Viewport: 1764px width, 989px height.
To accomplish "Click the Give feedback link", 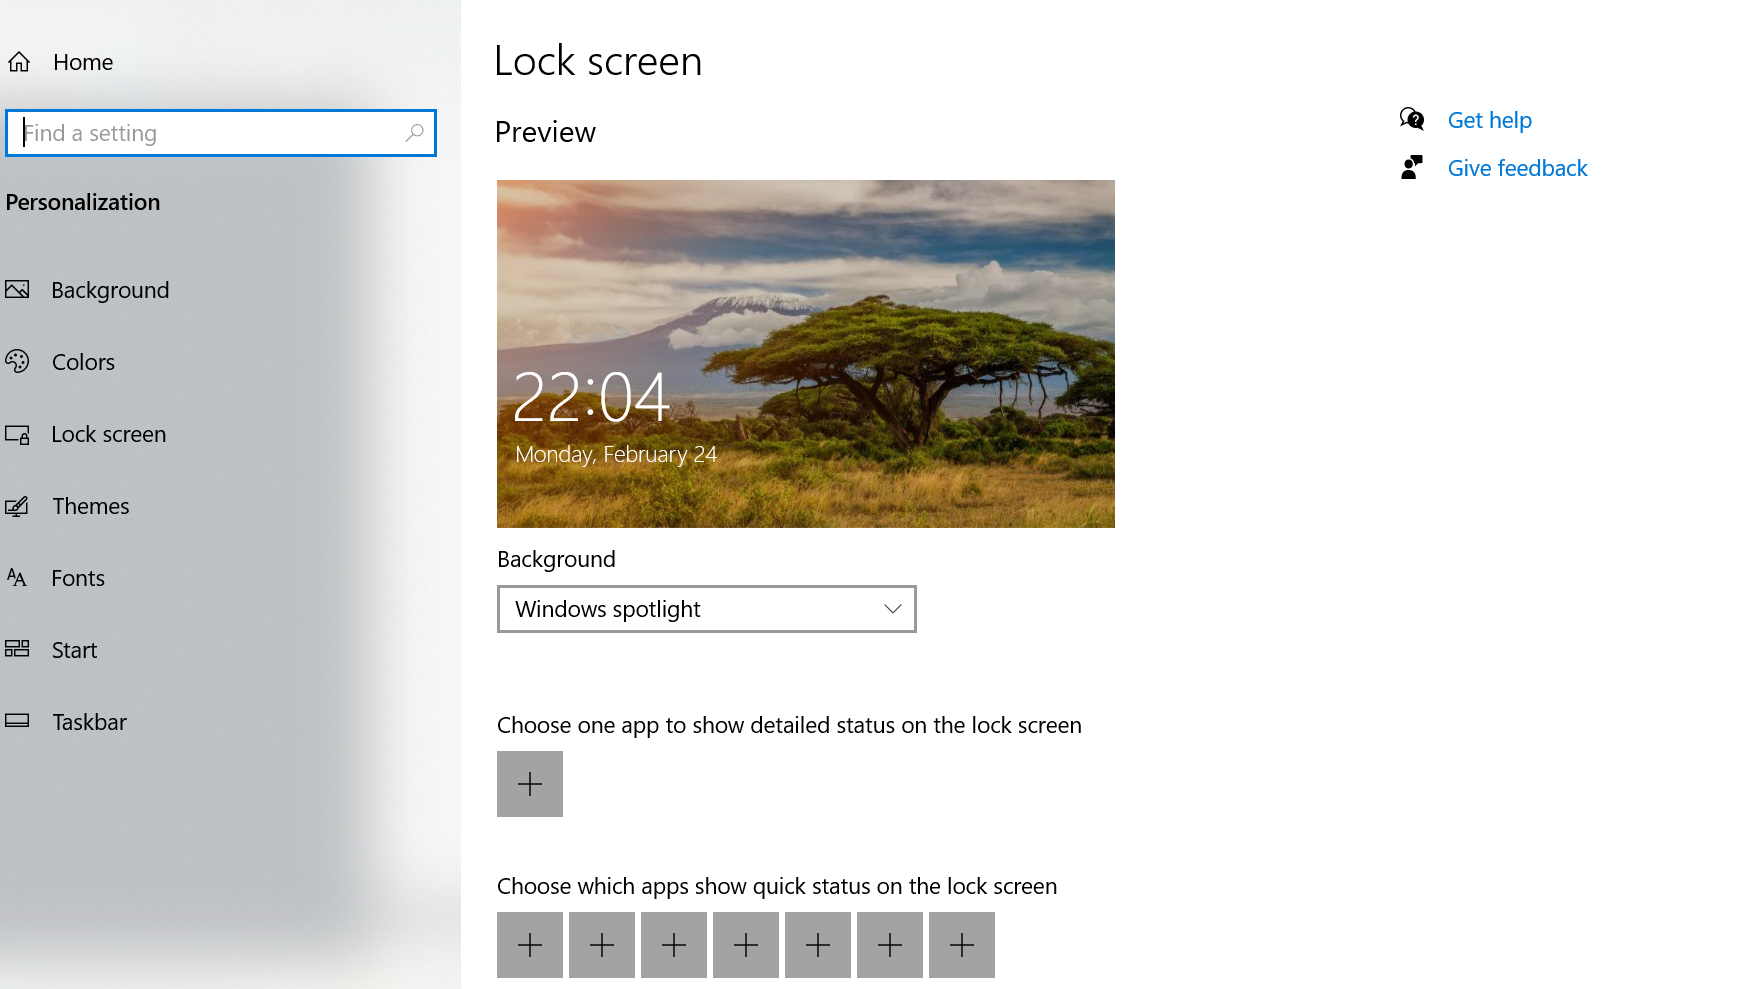I will [1517, 168].
